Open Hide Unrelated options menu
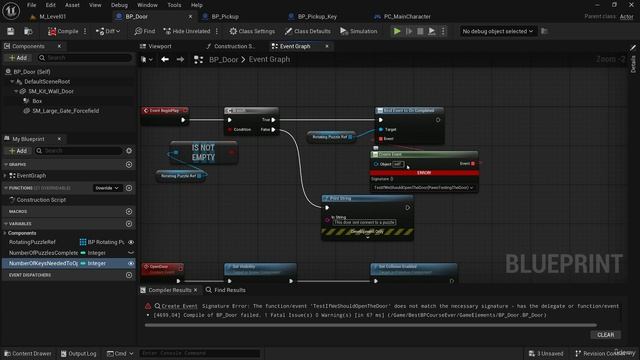This screenshot has width=640, height=360. [217, 31]
